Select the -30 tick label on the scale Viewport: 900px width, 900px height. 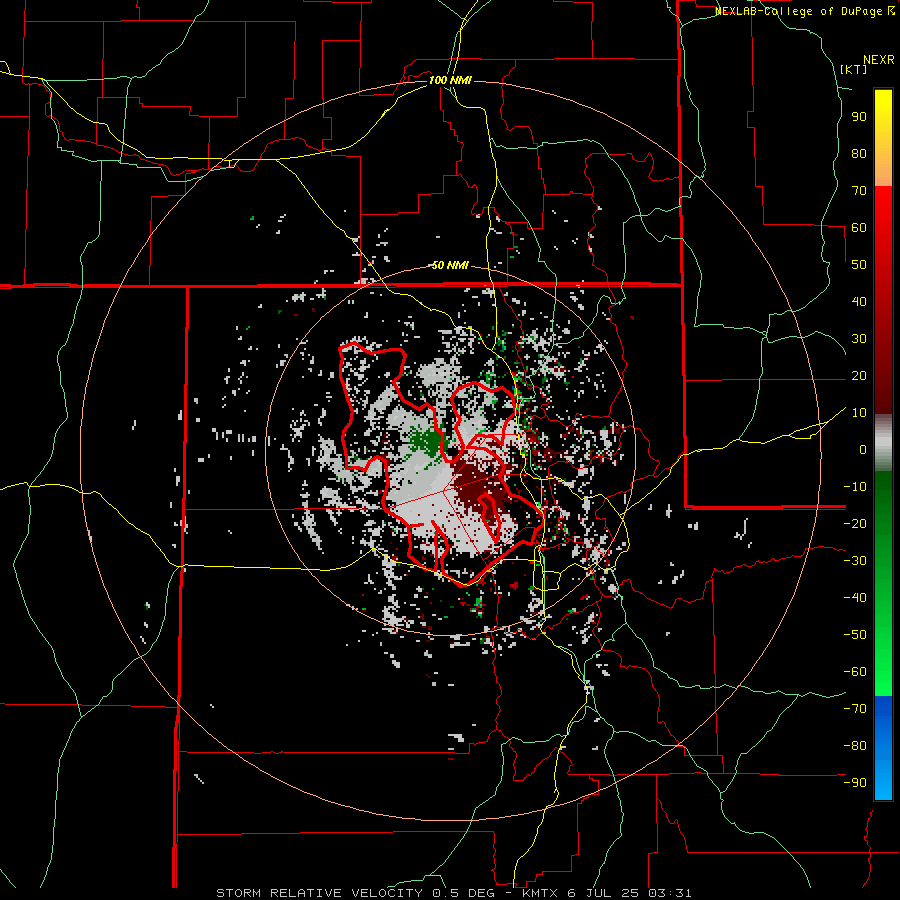coord(855,561)
